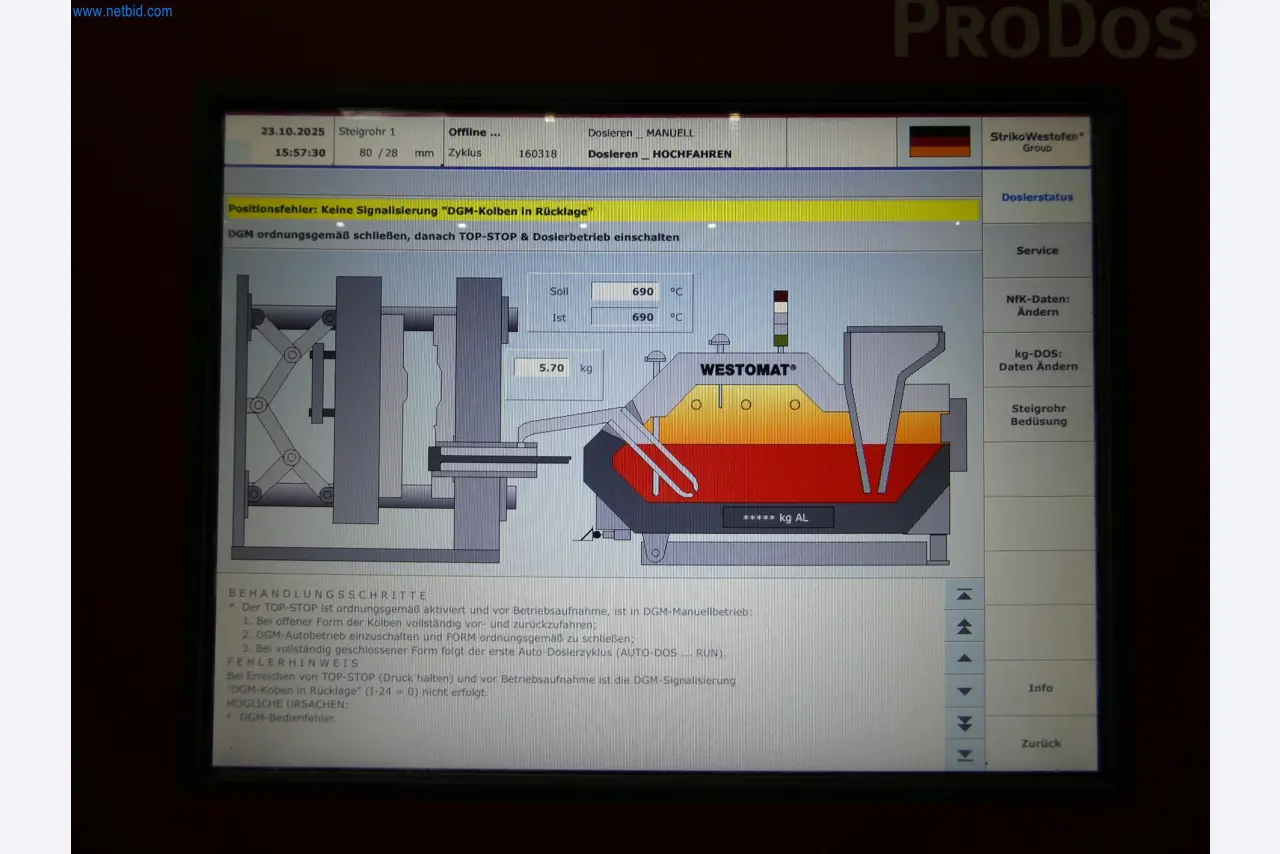1280x854 pixels.
Task: Click the BEHANDLUNGSSCHRITTE heading
Action: point(328,594)
